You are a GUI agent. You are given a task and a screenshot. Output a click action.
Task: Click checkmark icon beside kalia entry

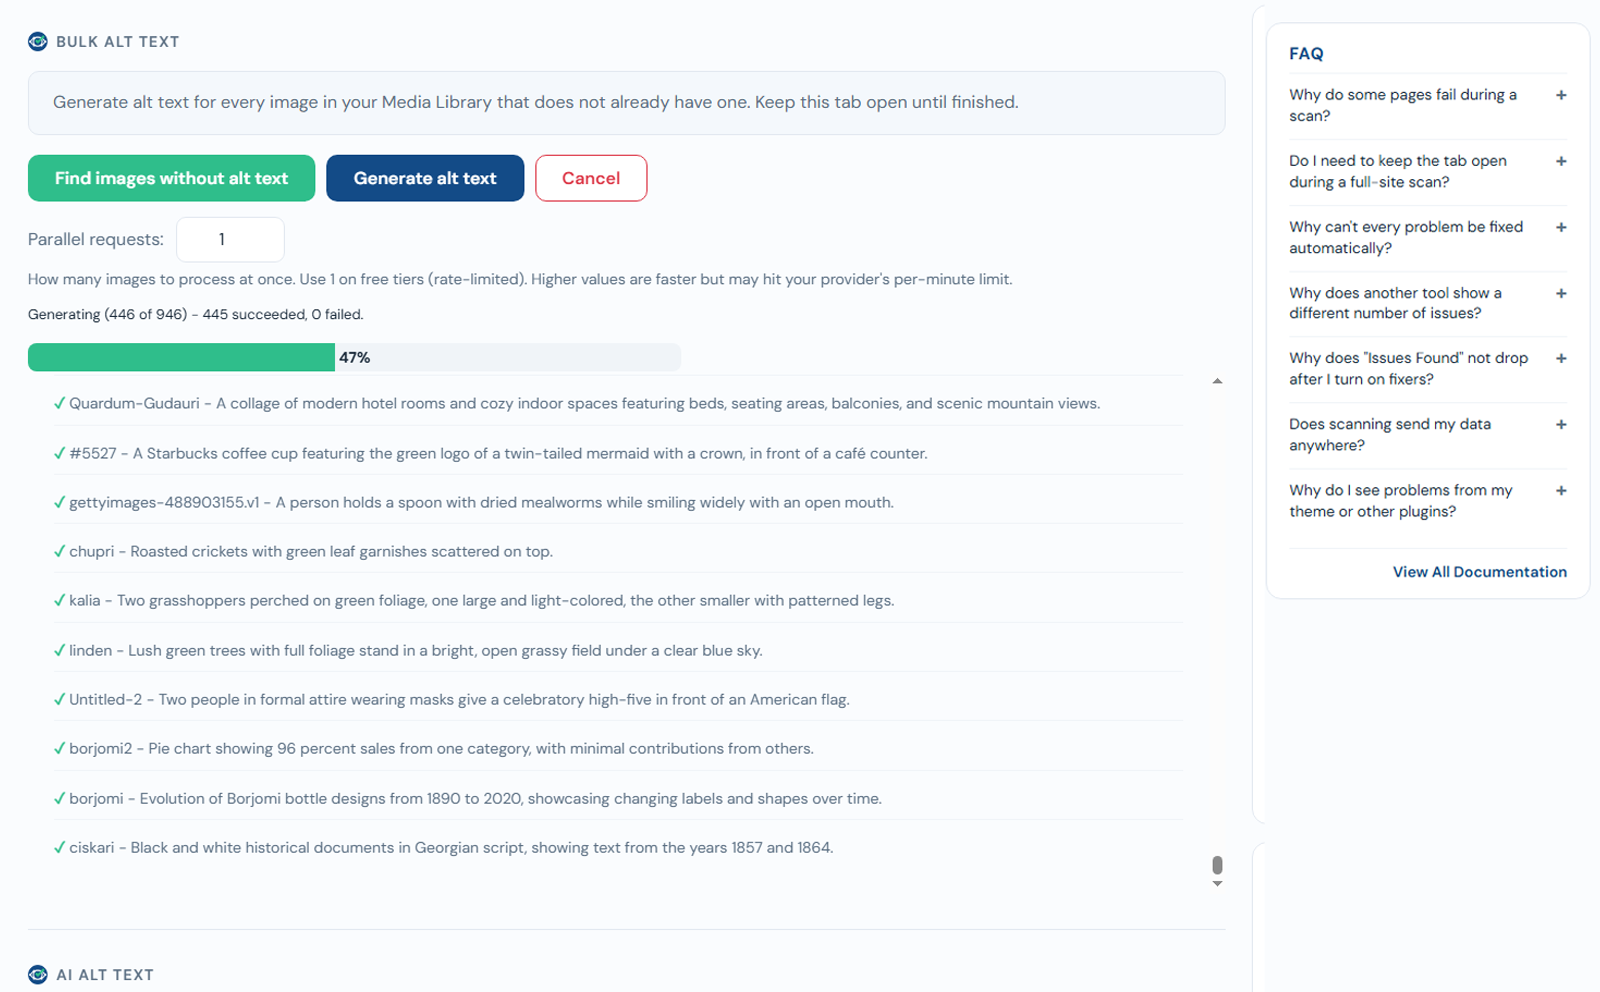(59, 600)
